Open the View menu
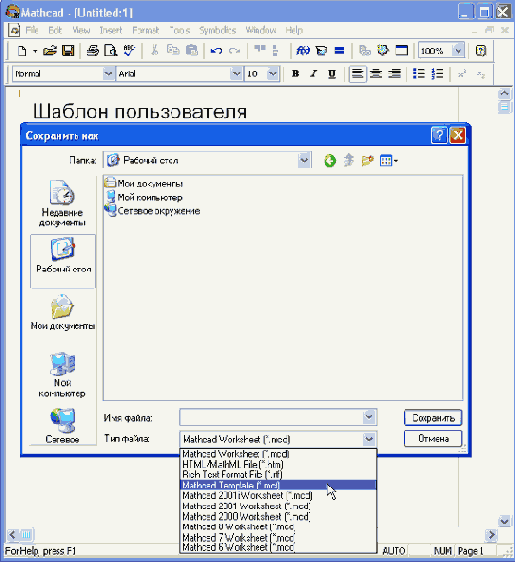Image resolution: width=515 pixels, height=562 pixels. tap(81, 30)
